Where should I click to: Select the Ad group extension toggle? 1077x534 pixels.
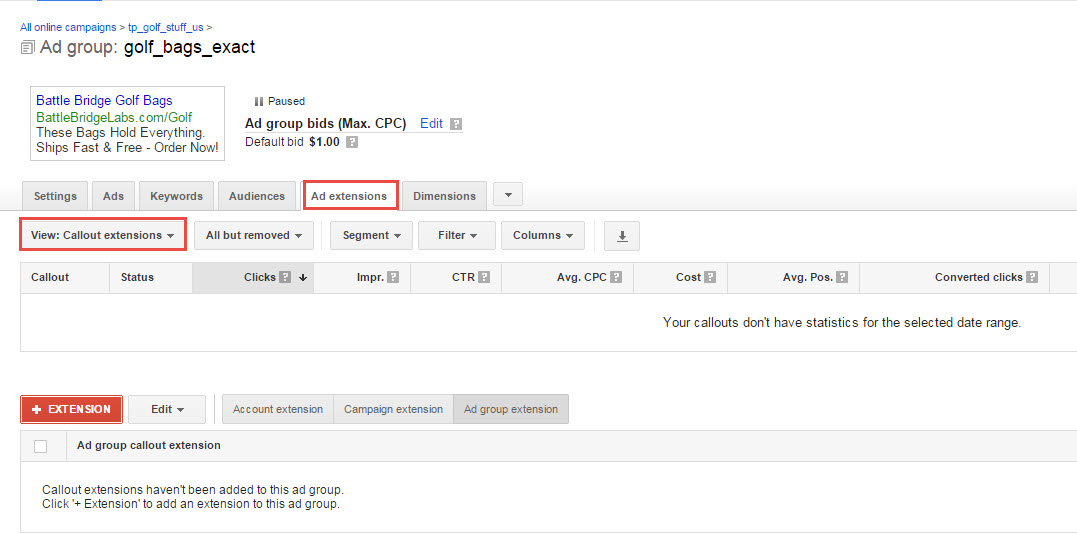tap(510, 409)
